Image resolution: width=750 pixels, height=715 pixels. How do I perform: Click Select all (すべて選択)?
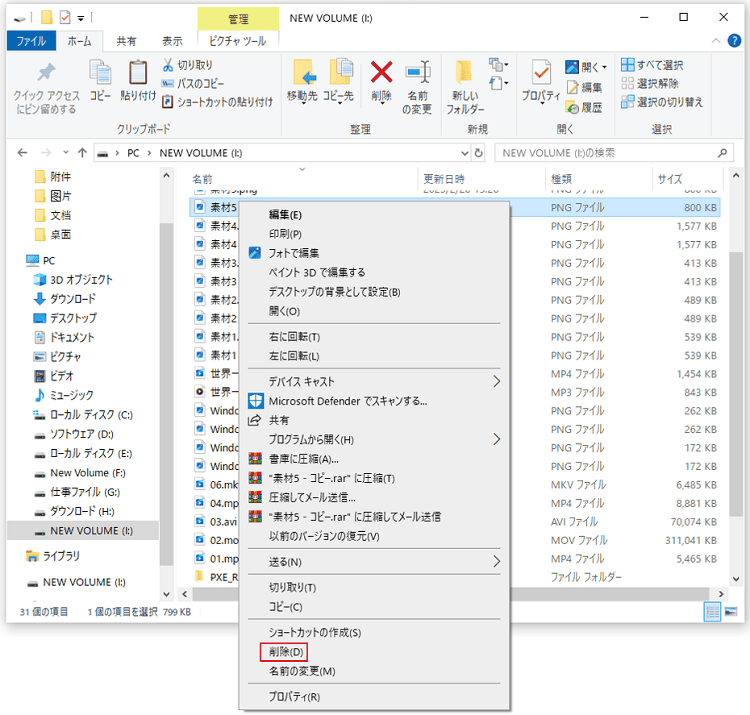[652, 65]
